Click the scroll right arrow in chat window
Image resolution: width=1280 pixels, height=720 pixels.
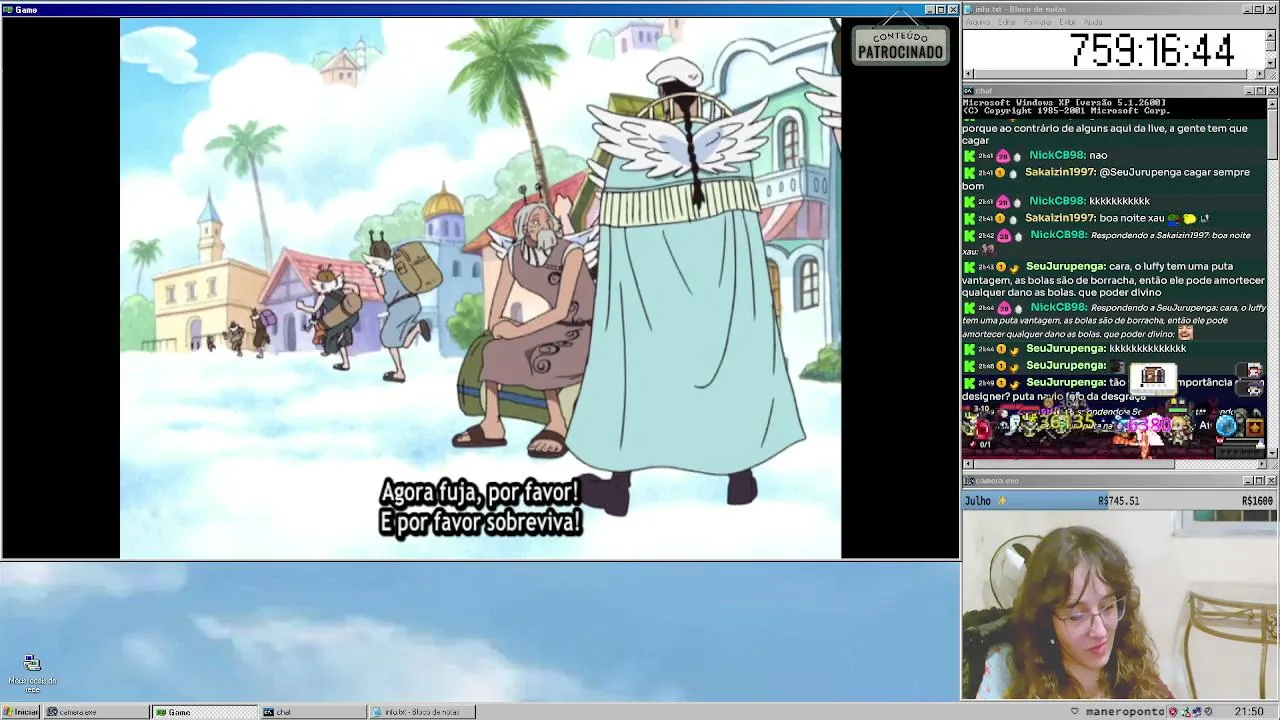pos(1260,463)
